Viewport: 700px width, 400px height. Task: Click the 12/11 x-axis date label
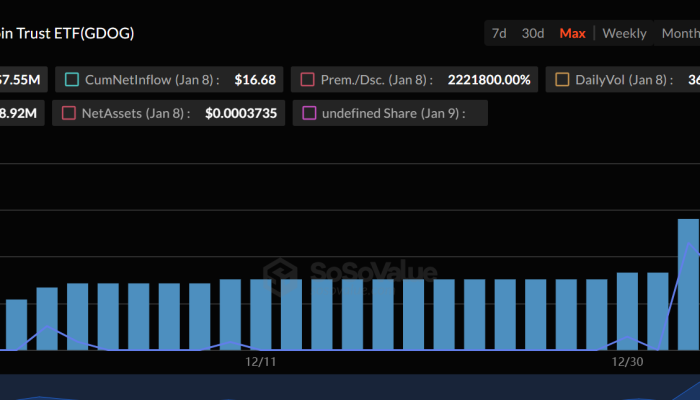261,362
